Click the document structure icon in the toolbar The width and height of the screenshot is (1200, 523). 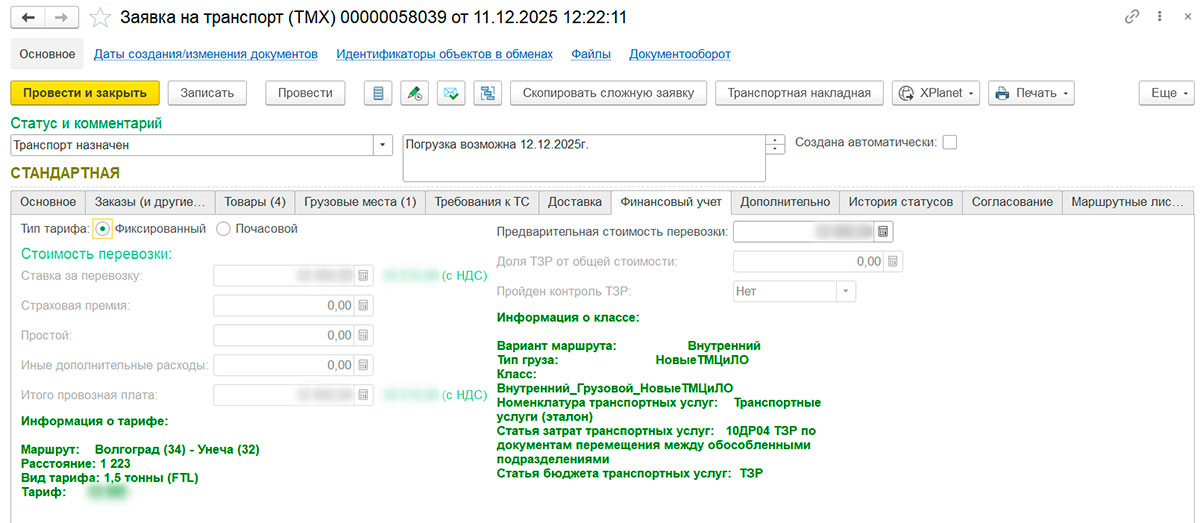click(488, 93)
